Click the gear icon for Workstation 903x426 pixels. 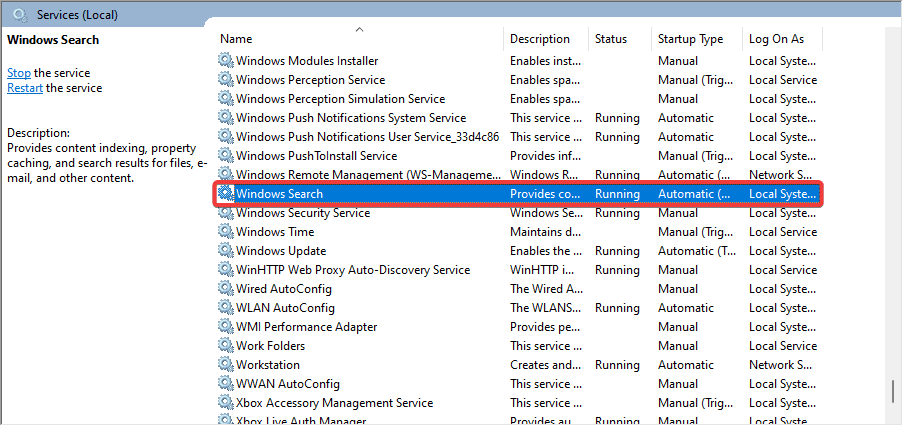pos(225,364)
